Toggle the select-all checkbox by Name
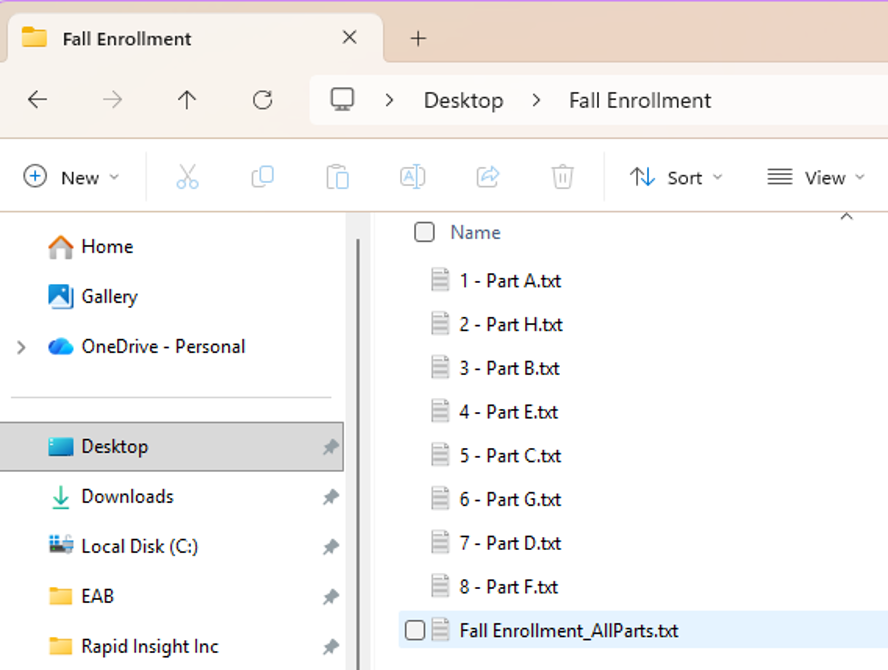The image size is (888, 670). tap(424, 232)
